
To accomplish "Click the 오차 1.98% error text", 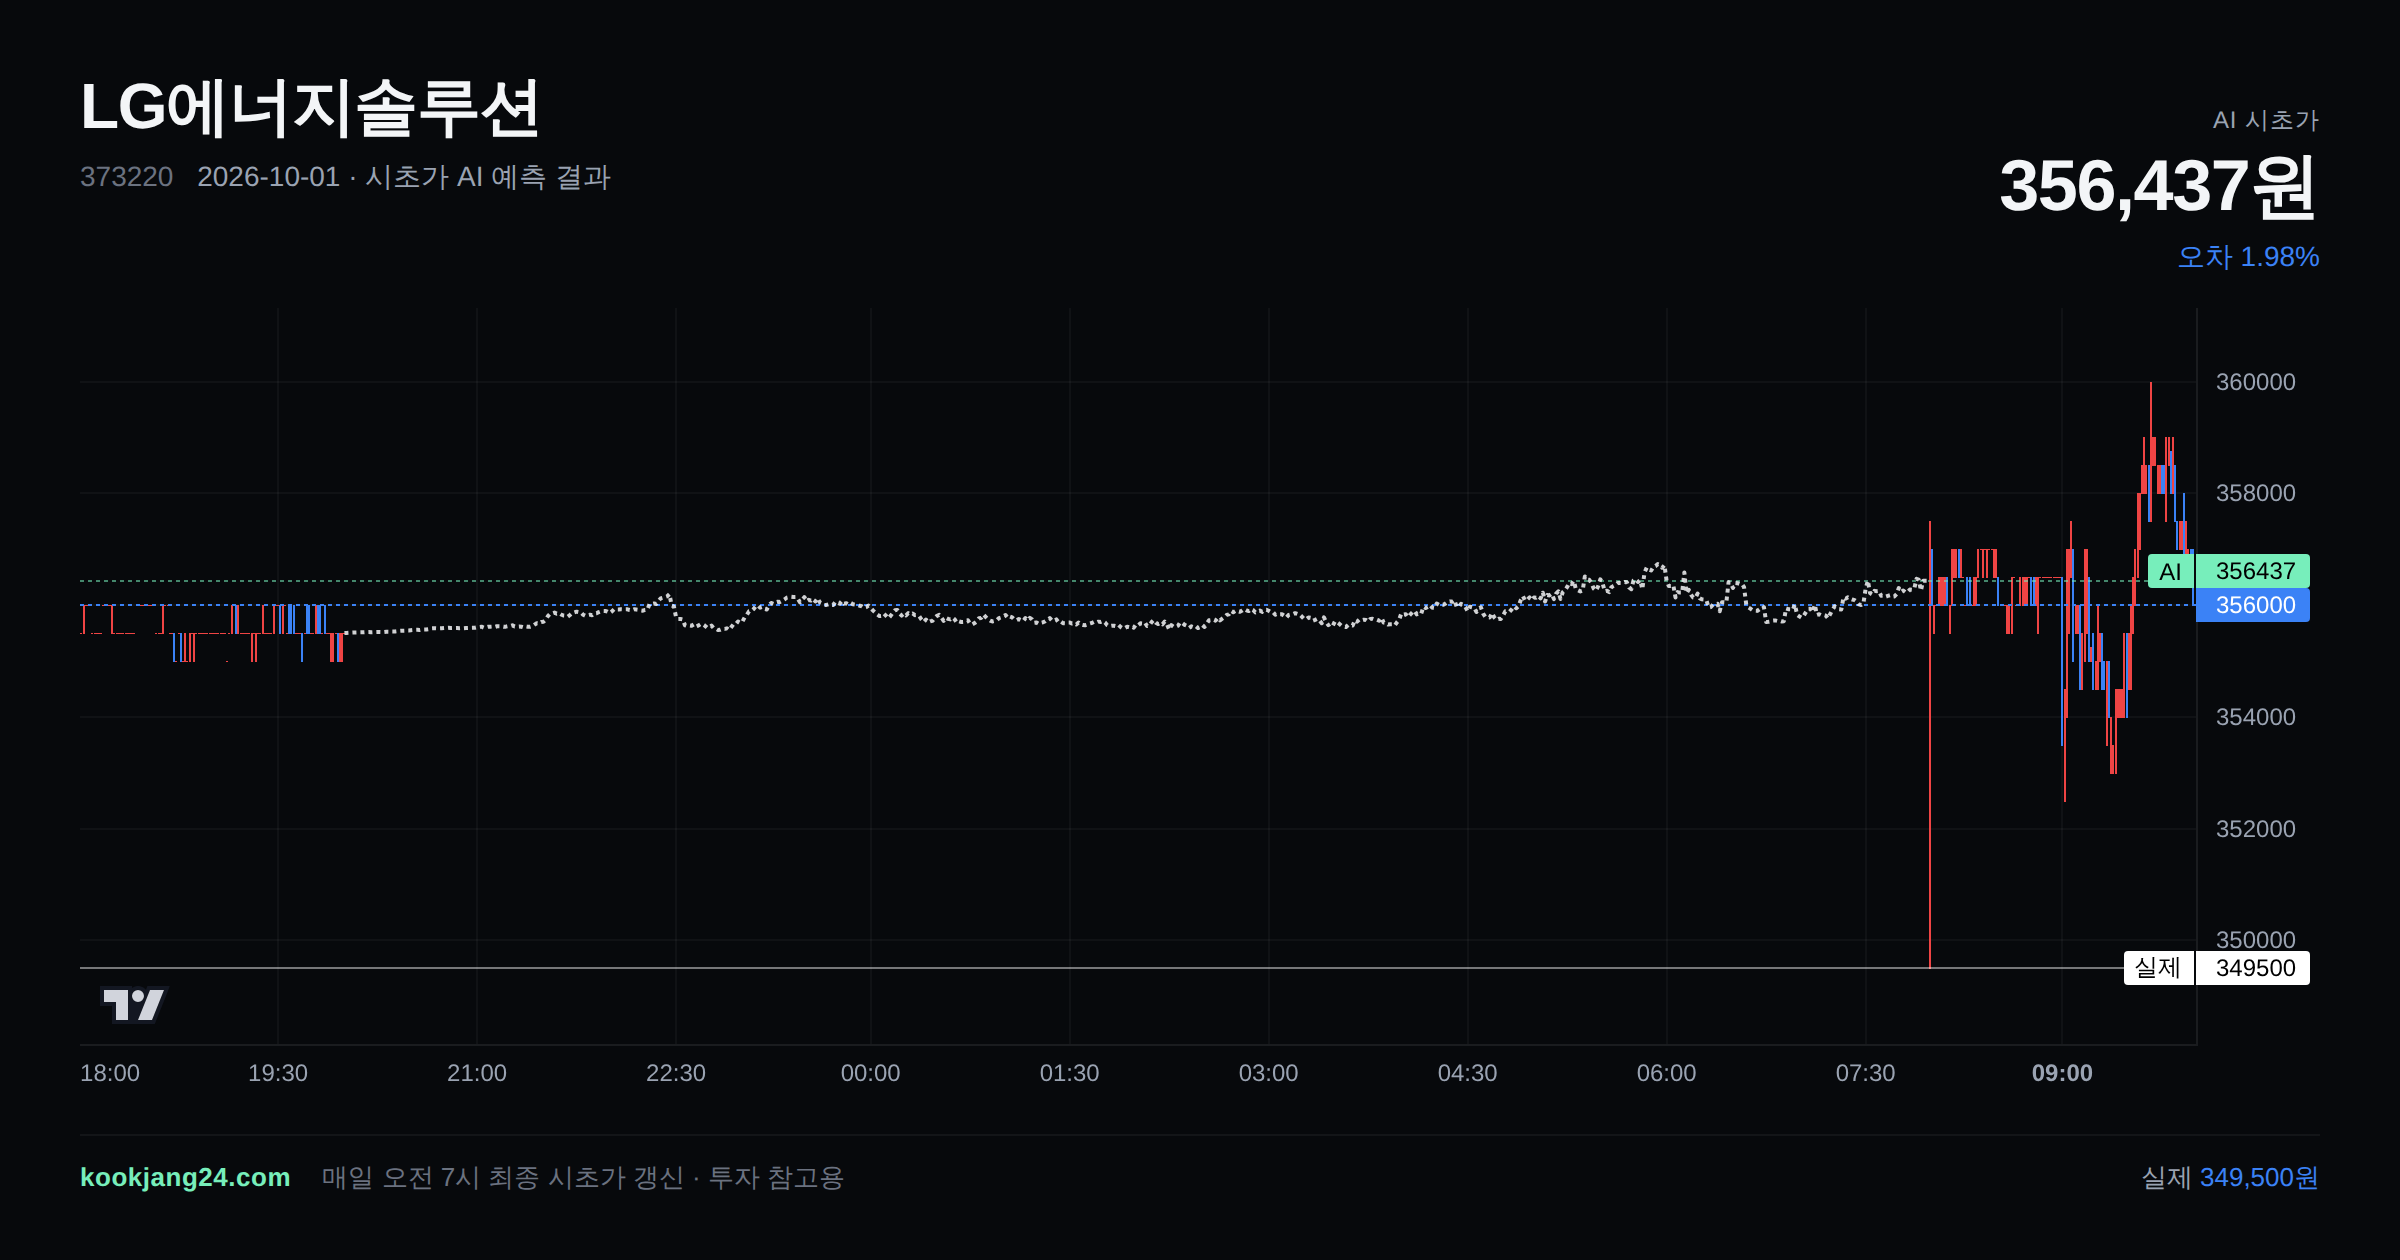I will (x=2248, y=257).
